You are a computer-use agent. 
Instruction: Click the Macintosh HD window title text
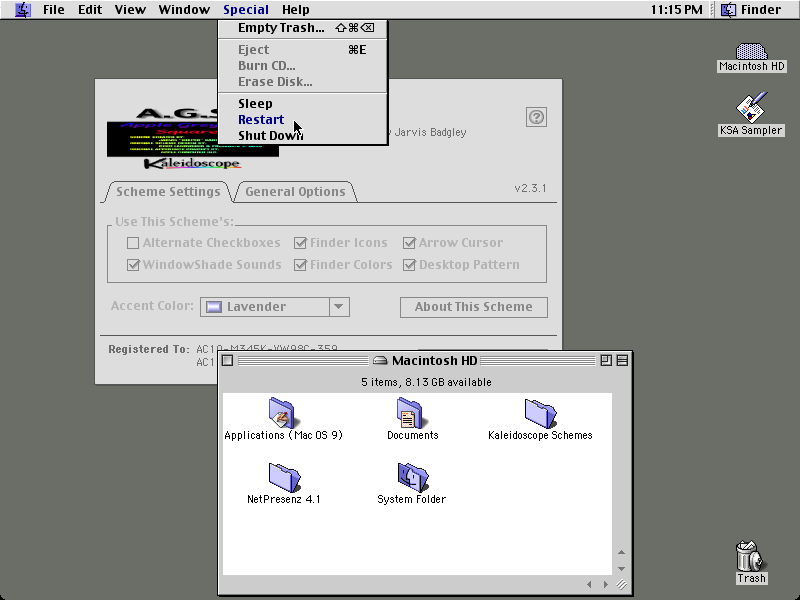tap(434, 361)
